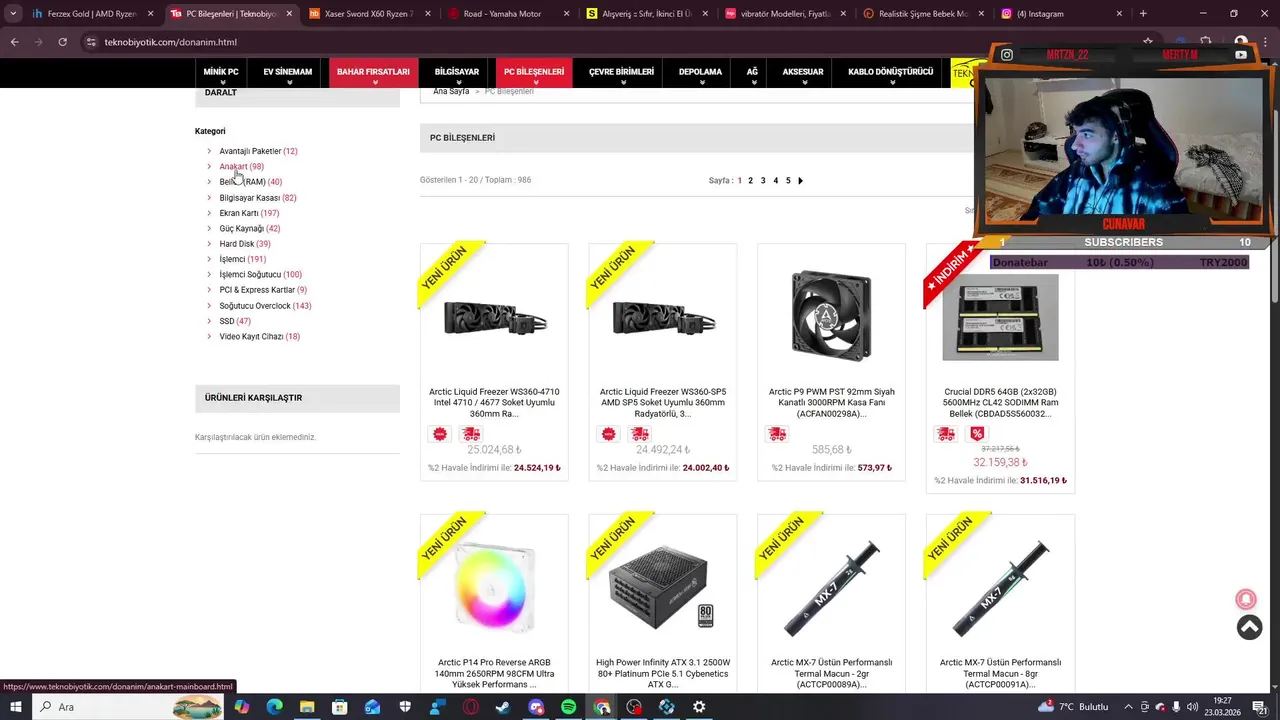Select Avantajlı Paketler category
The width and height of the screenshot is (1280, 720).
[x=258, y=151]
